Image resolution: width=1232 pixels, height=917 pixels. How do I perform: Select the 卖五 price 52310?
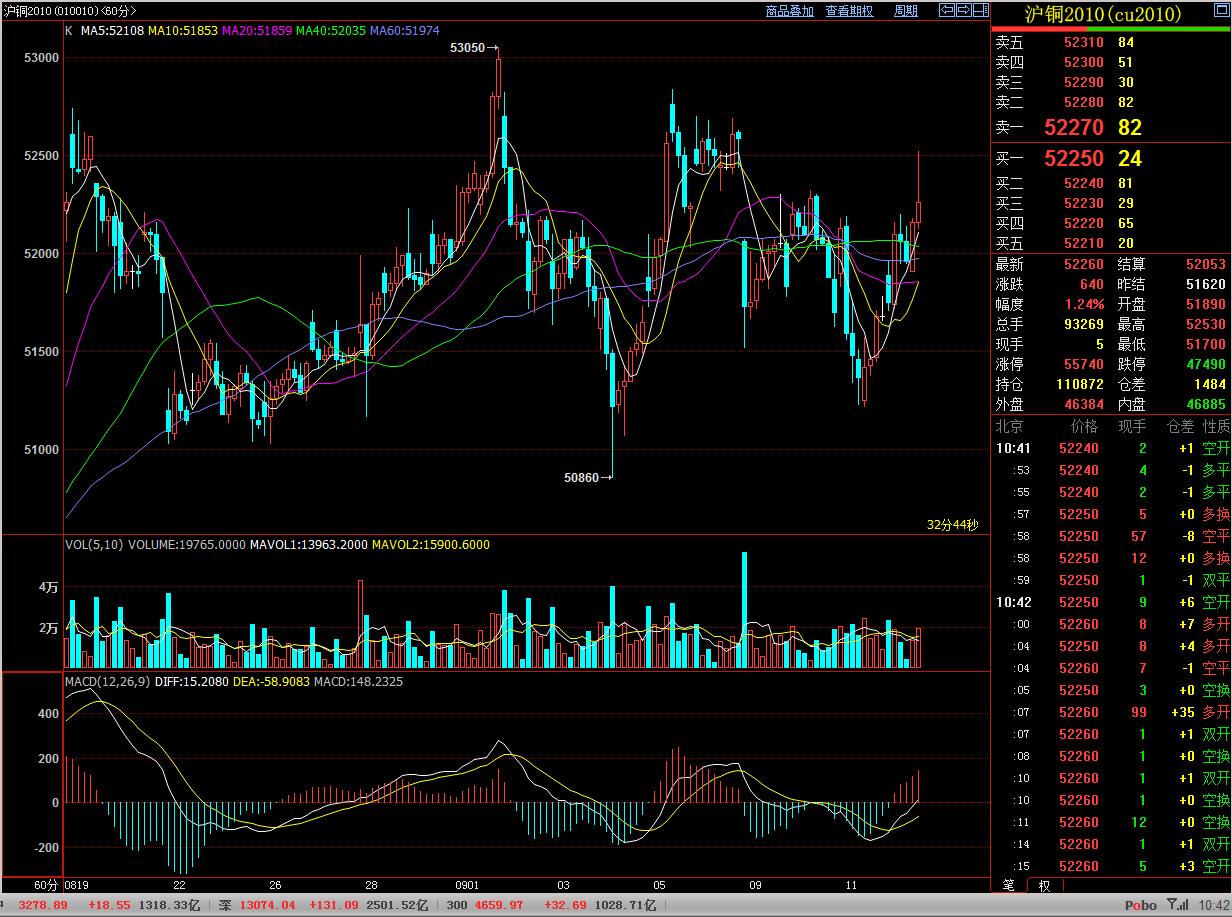[x=1084, y=42]
